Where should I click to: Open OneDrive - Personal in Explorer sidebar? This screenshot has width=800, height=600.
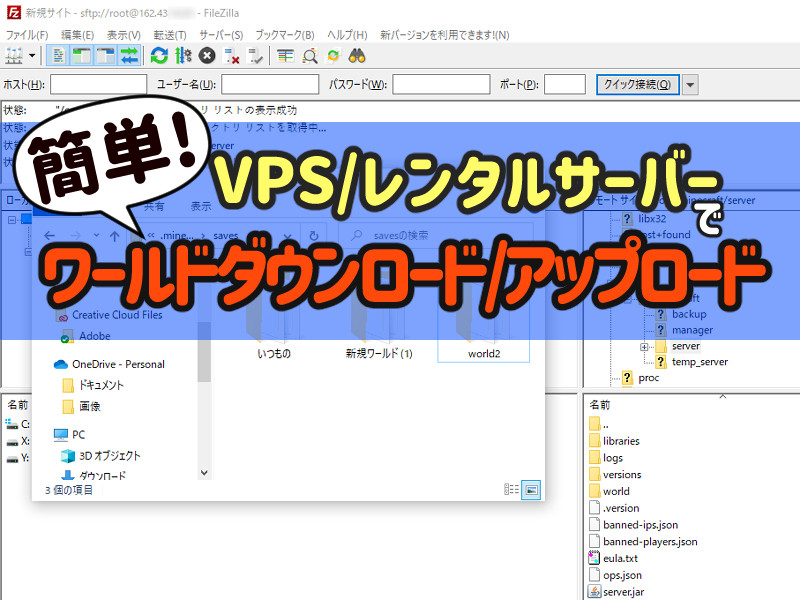[x=109, y=364]
